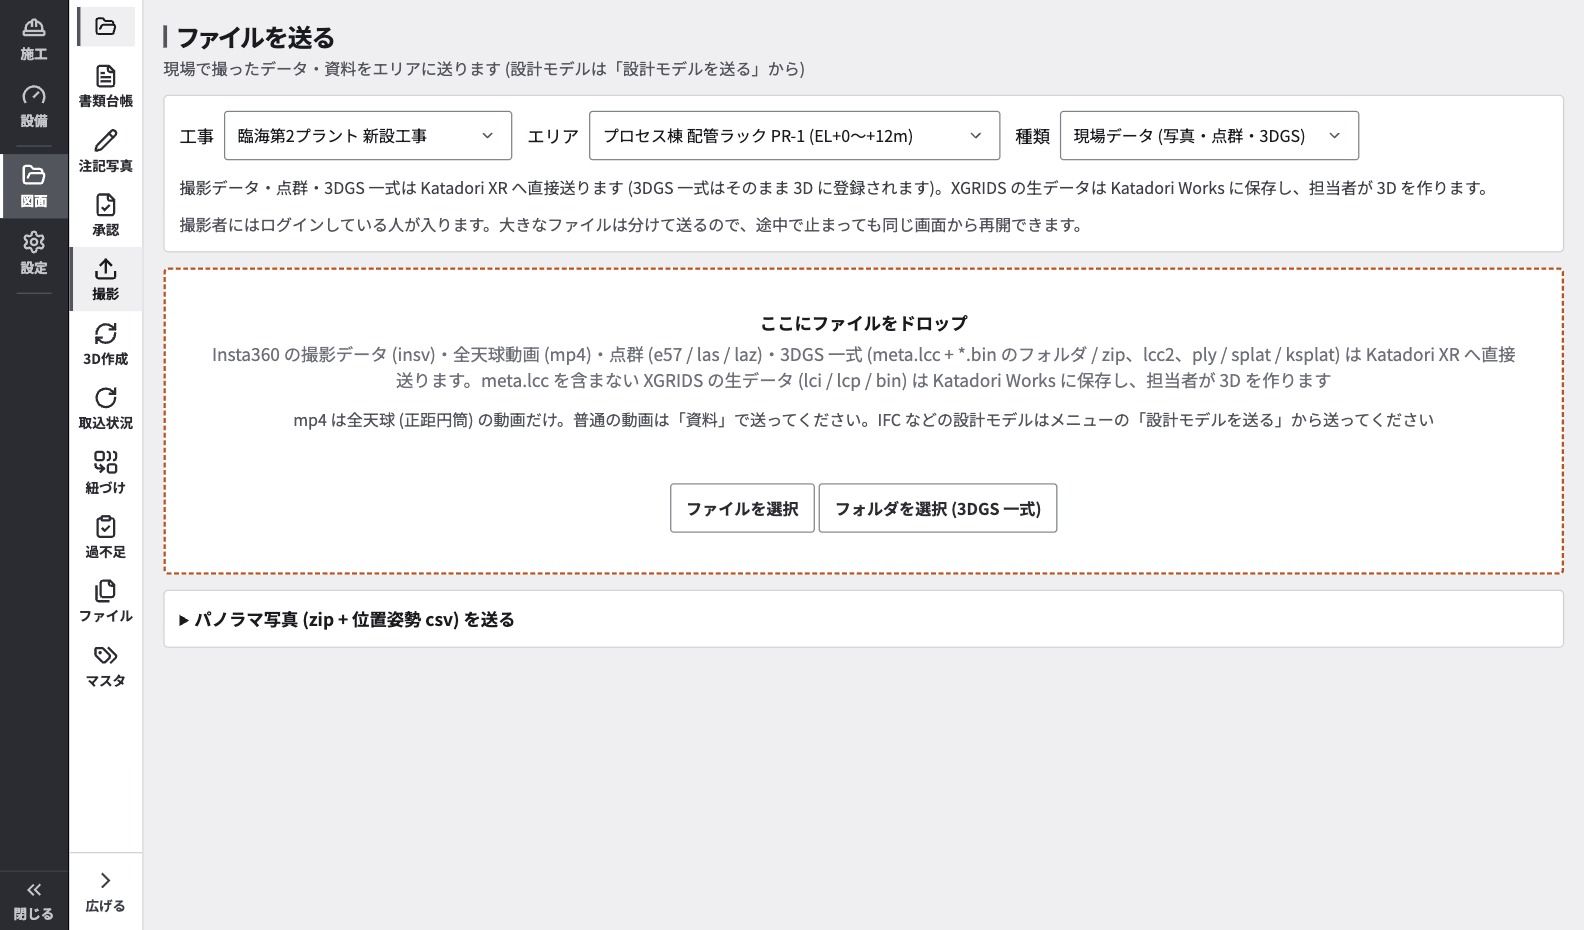Open 承認 approval icon

point(105,215)
